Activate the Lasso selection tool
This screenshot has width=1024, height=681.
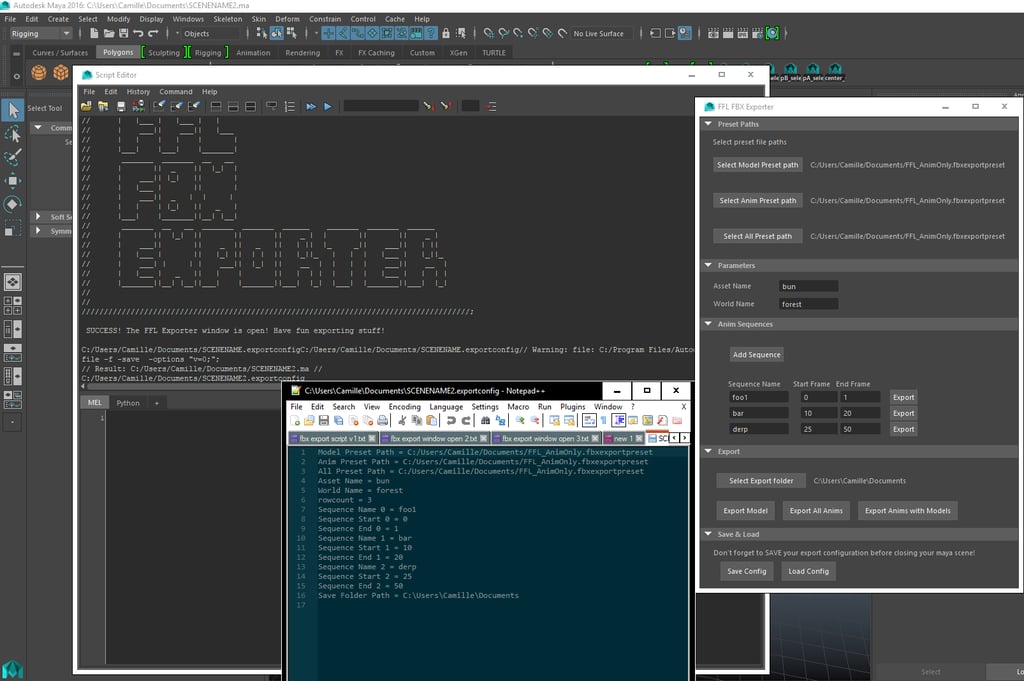tap(13, 134)
